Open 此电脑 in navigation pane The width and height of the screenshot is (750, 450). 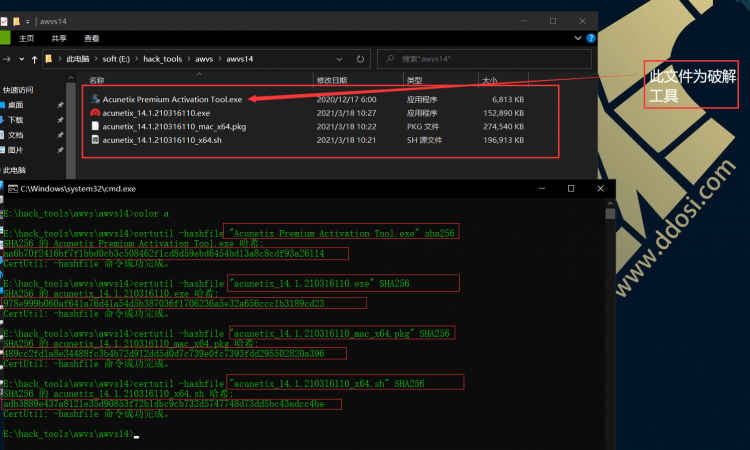(14, 170)
